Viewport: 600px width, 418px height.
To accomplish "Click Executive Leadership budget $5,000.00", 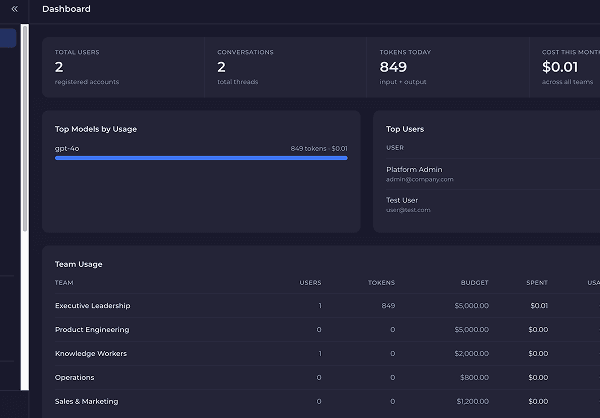I will click(471, 305).
